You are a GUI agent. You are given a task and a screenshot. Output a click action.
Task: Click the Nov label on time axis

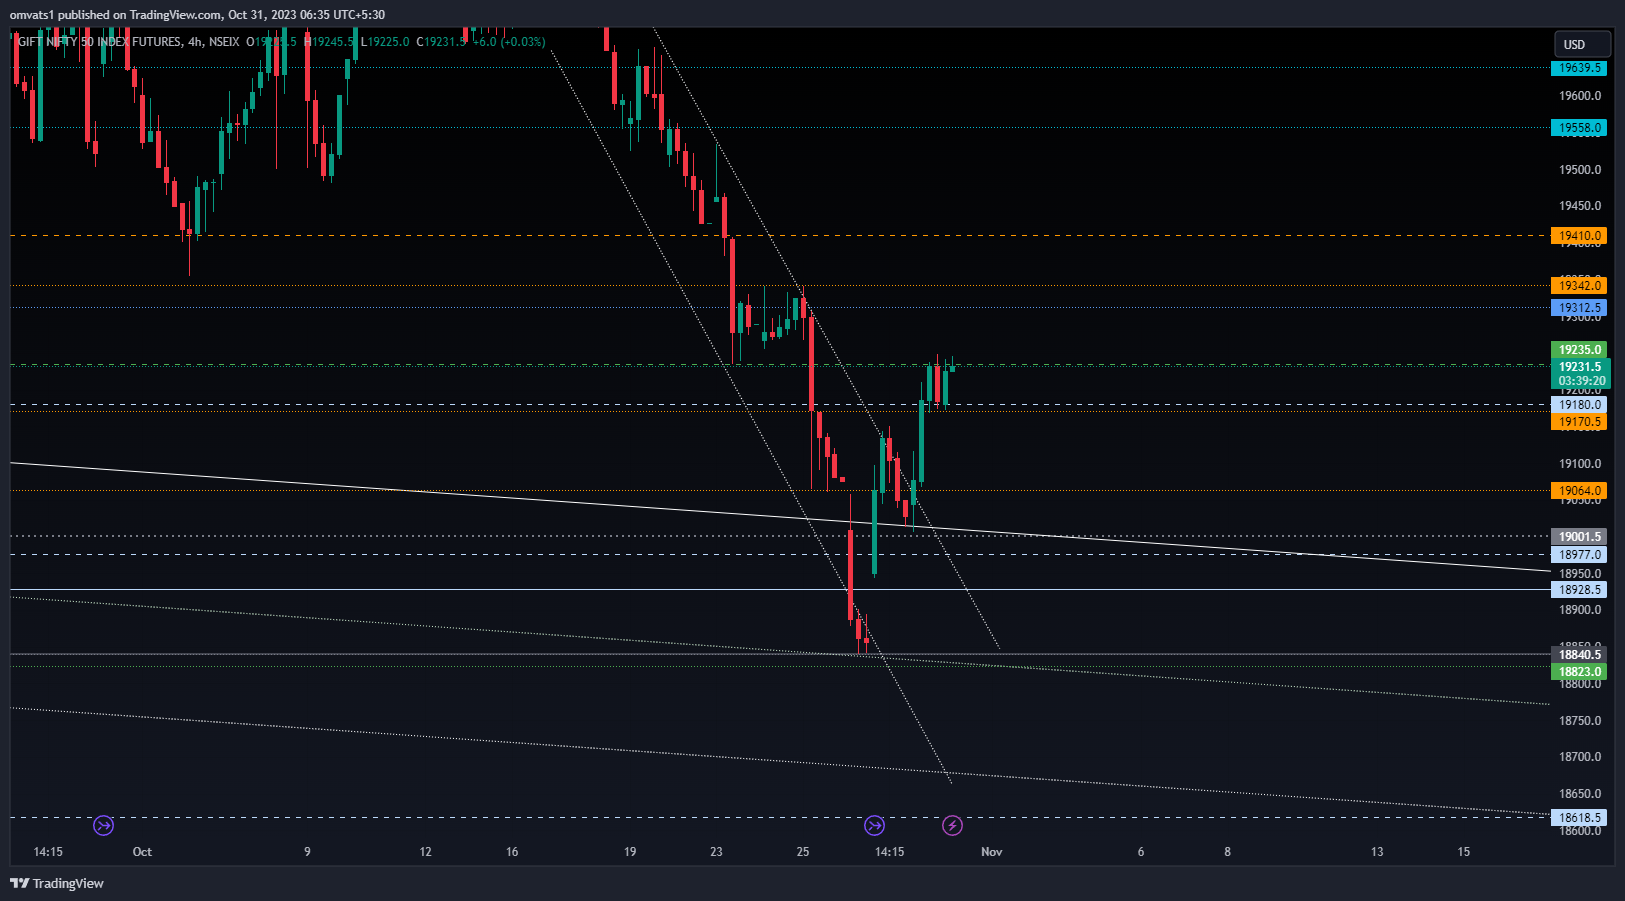(991, 852)
